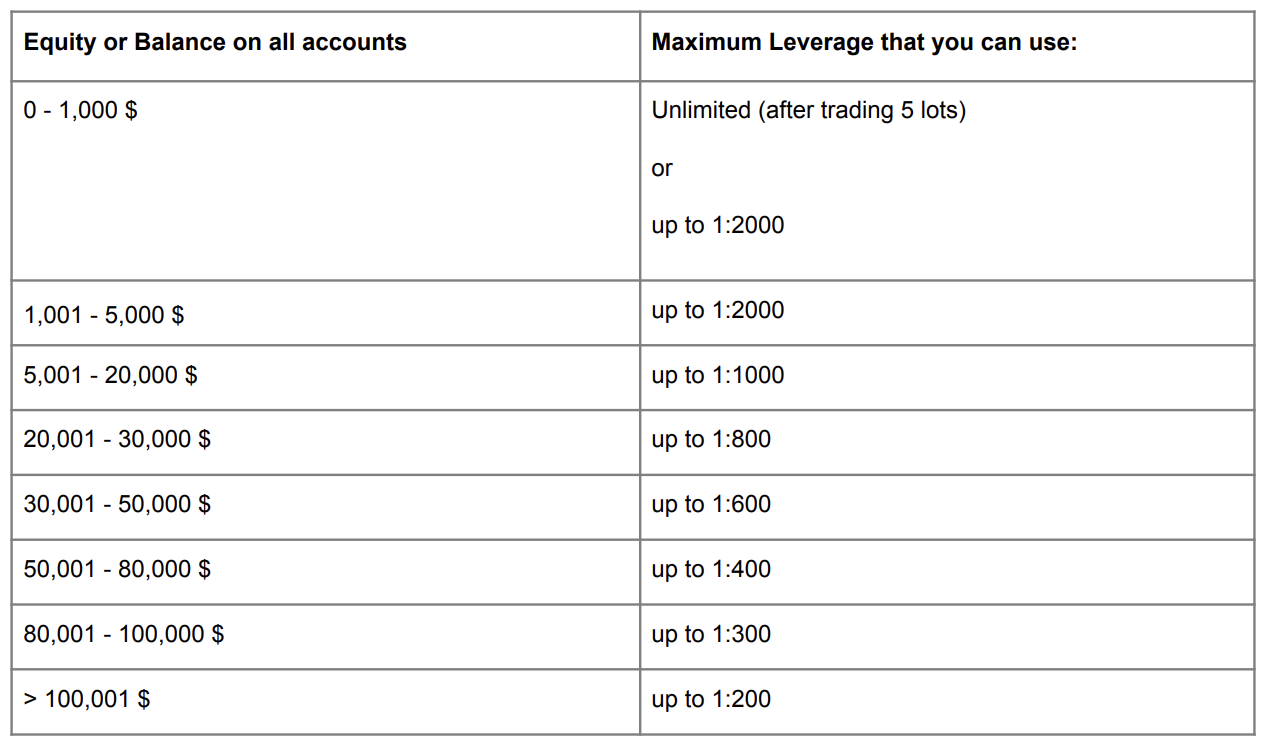Select the '30,001 - 50,000 $' balance cell

click(x=117, y=504)
